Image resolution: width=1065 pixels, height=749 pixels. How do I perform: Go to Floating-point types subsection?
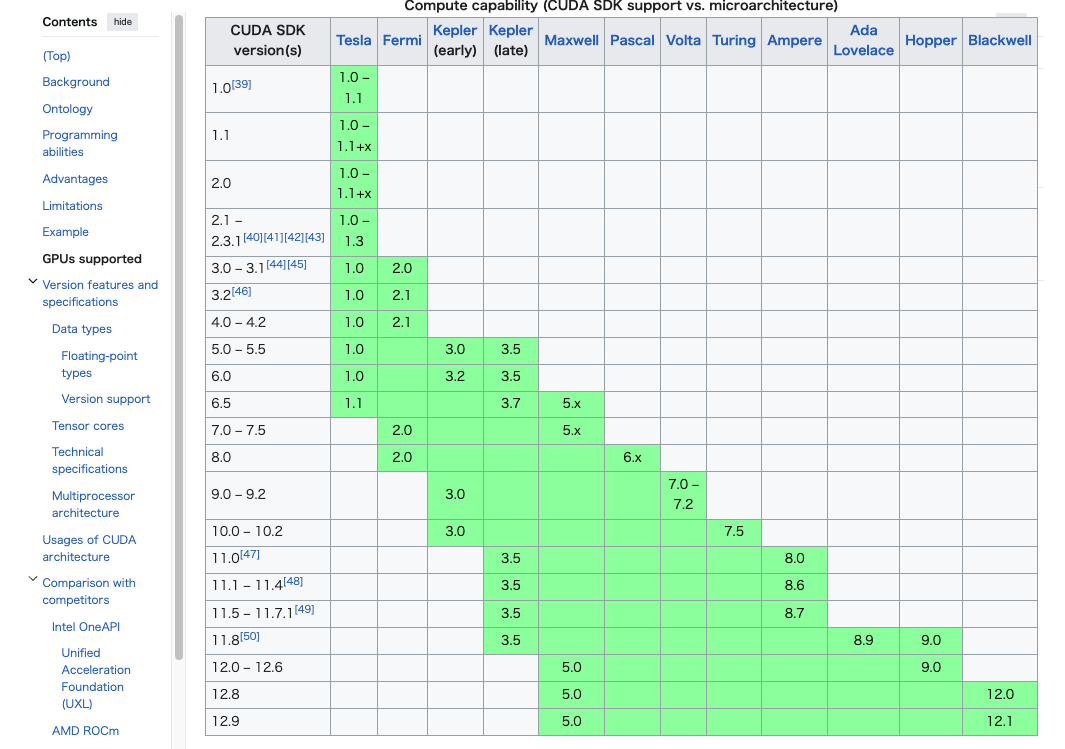(x=99, y=364)
